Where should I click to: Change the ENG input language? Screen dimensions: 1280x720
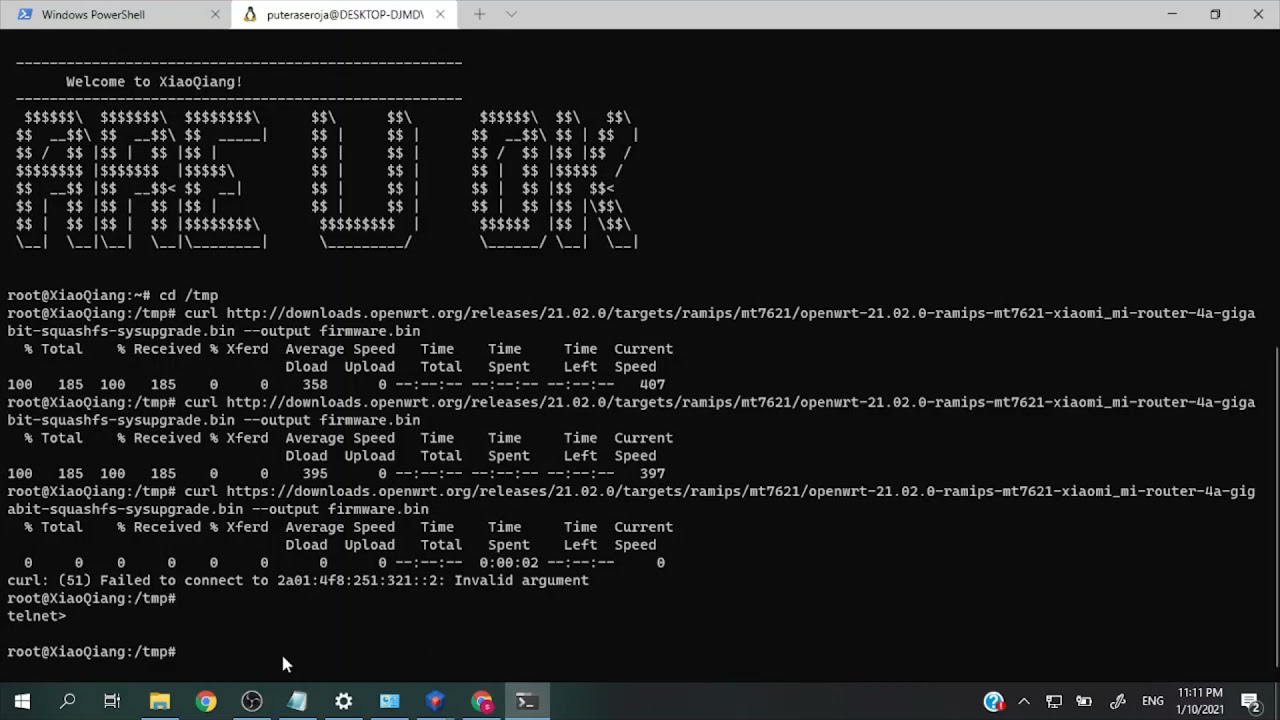(x=1152, y=701)
